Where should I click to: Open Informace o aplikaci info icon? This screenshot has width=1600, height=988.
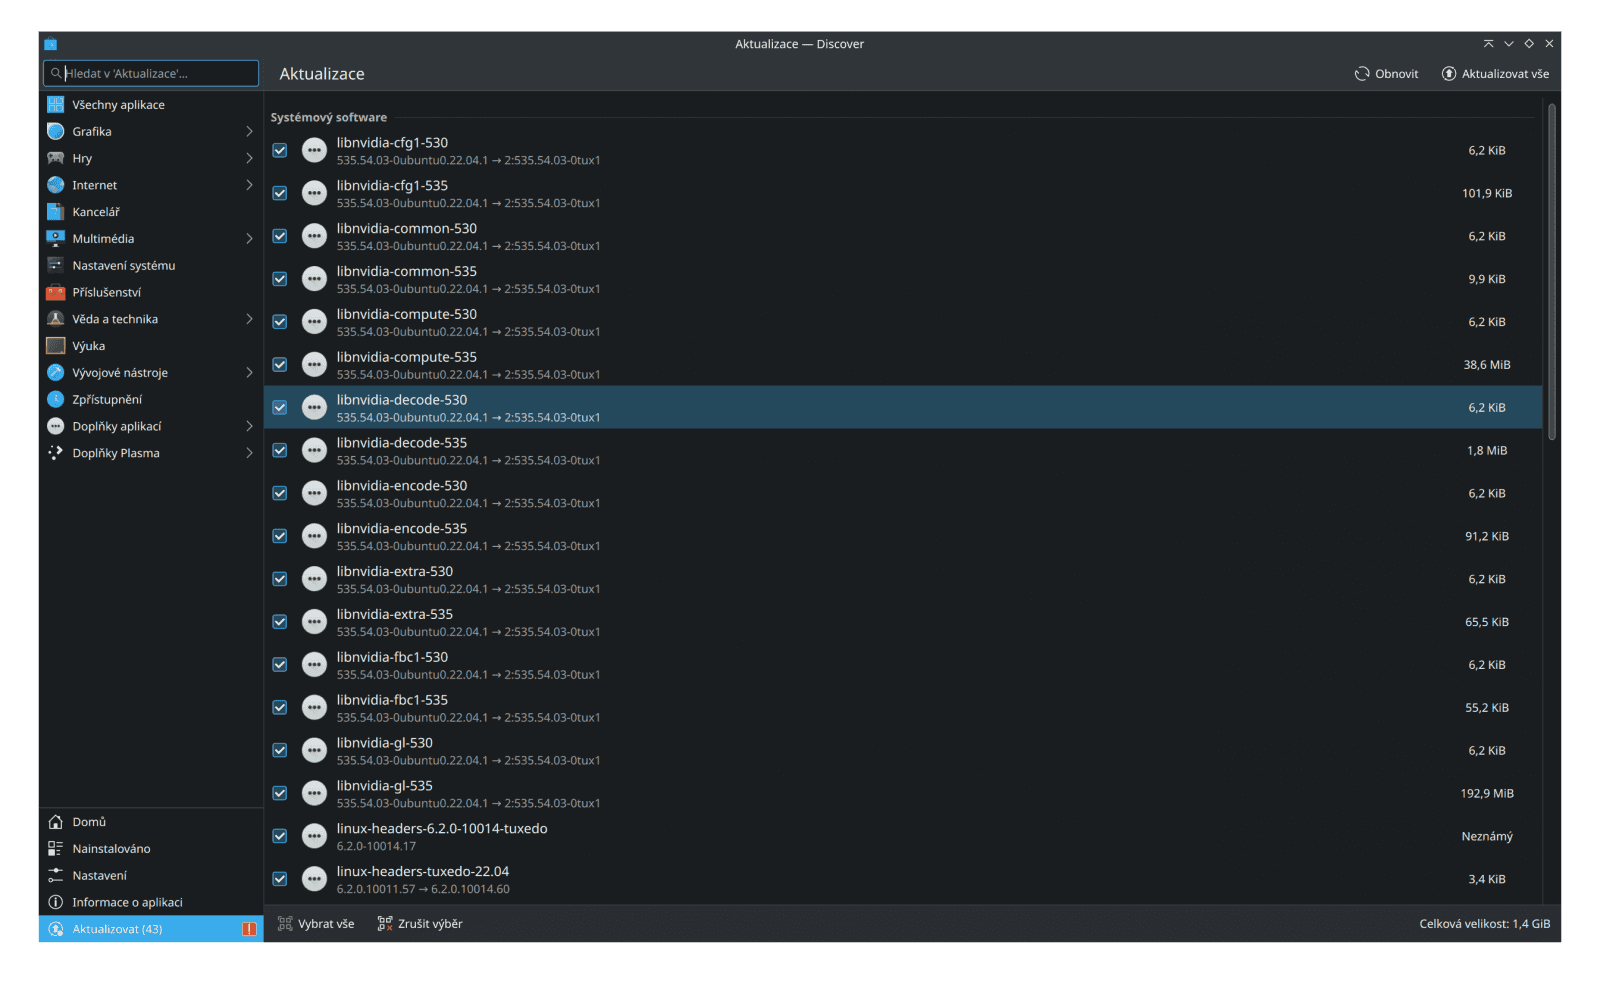click(x=56, y=902)
